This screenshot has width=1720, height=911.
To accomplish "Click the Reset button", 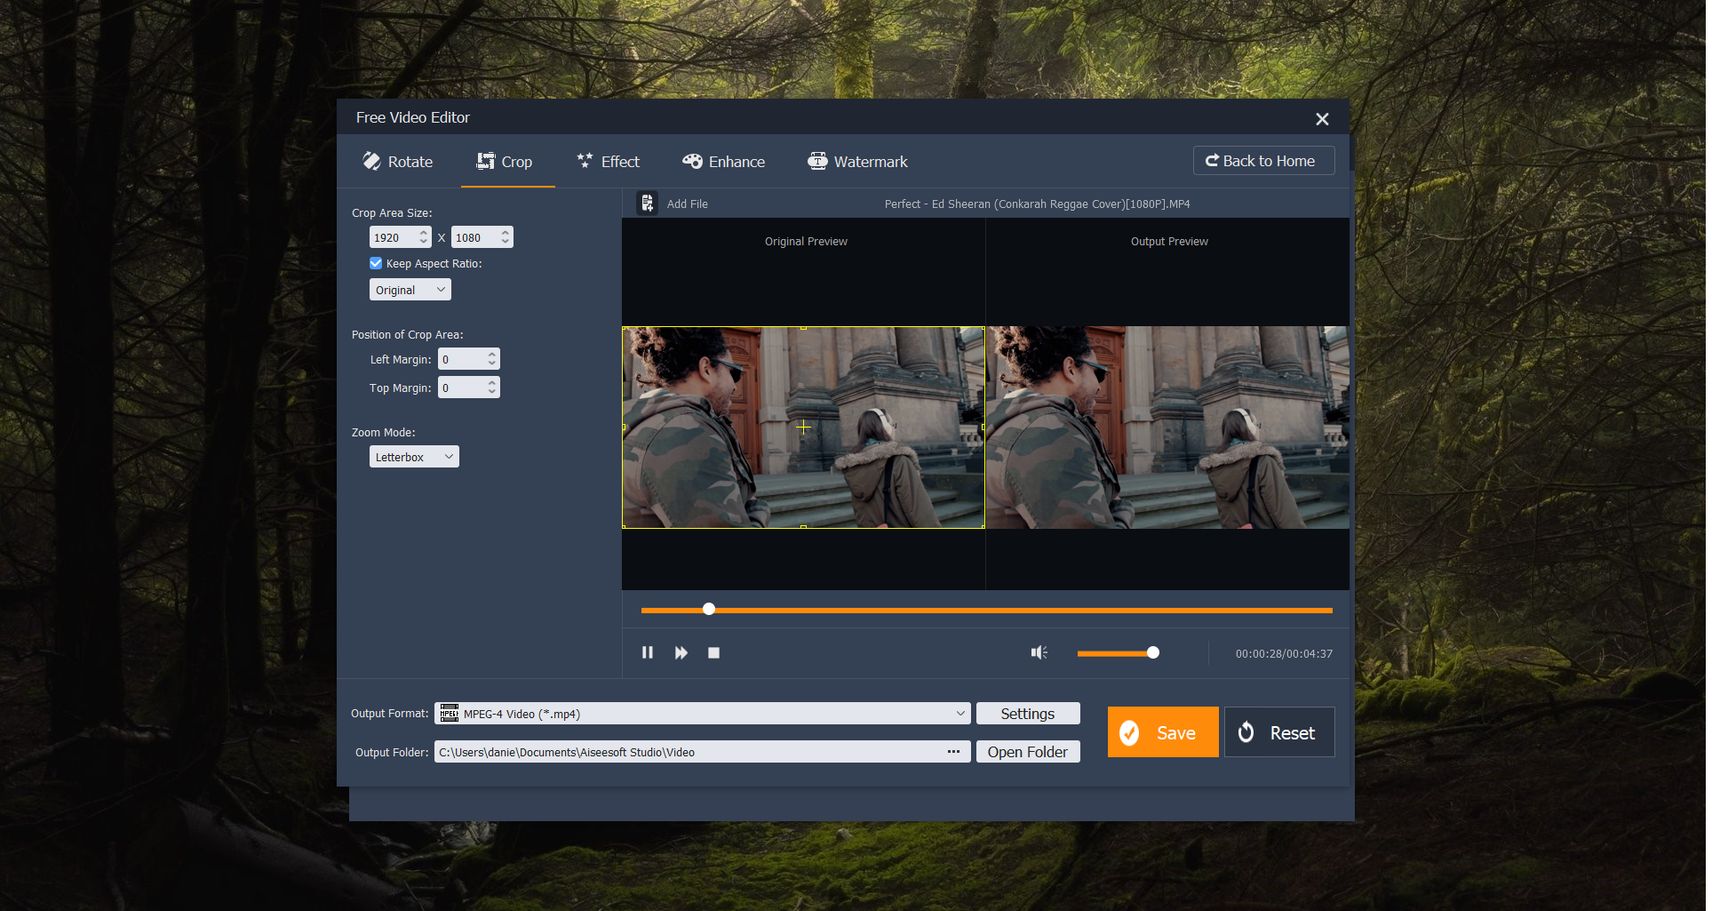I will coord(1279,732).
